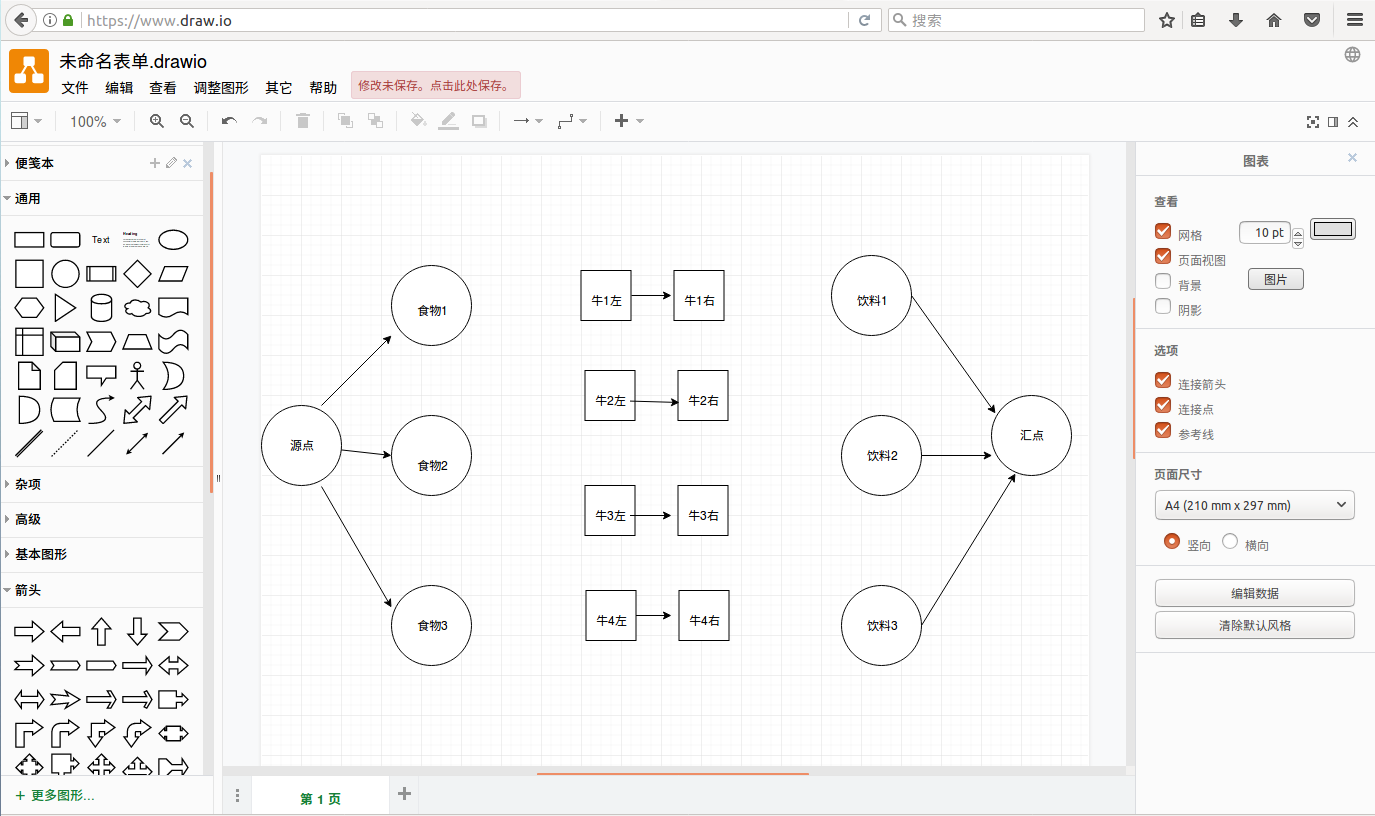This screenshot has width=1375, height=816.
Task: Undo the last action
Action: 229,121
